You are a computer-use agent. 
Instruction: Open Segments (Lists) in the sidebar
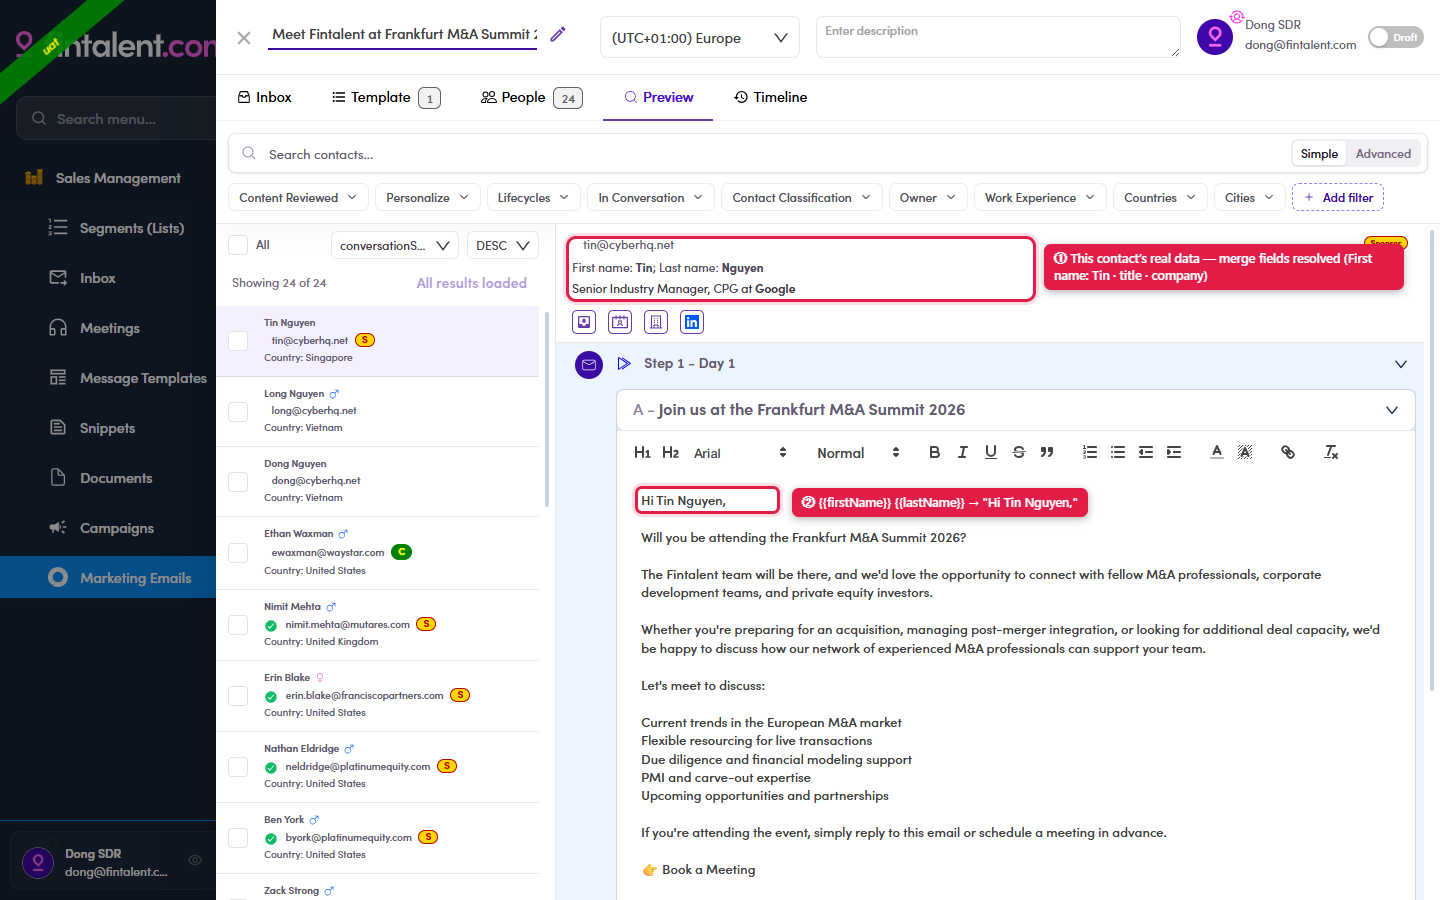pos(108,228)
